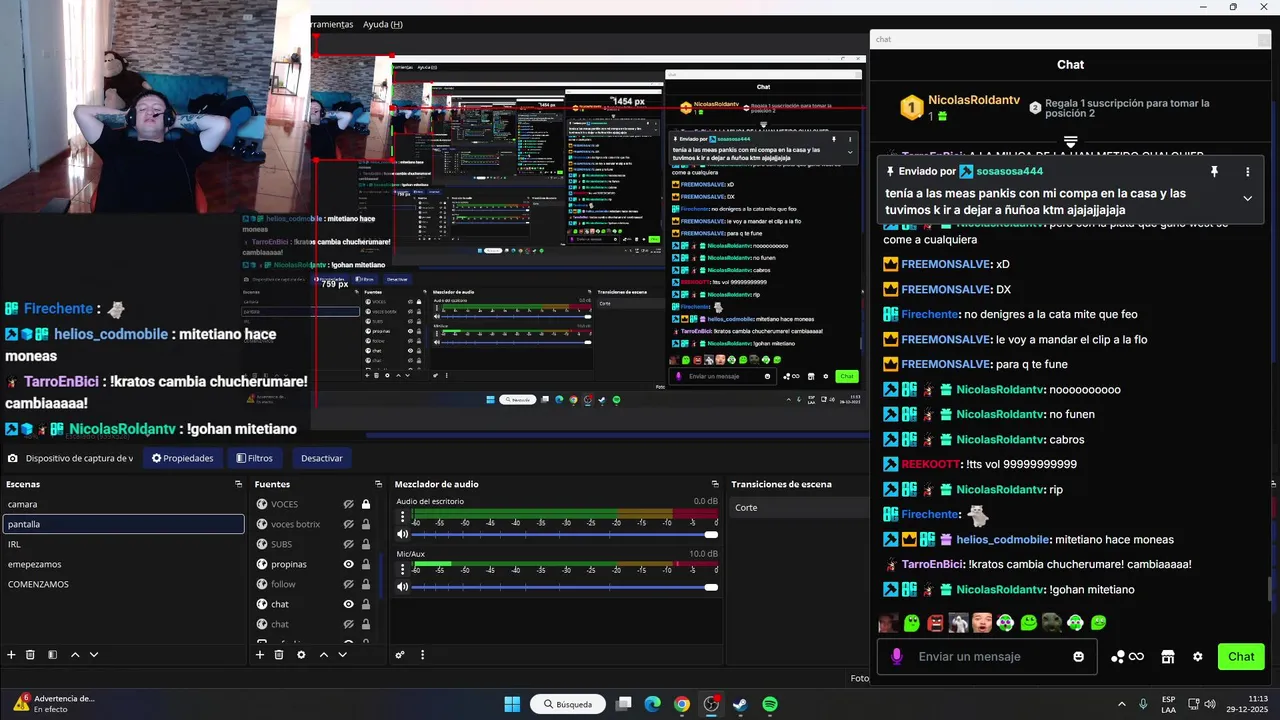Move scene up arrow in Escenas panel
Viewport: 1280px width, 720px height.
point(75,654)
